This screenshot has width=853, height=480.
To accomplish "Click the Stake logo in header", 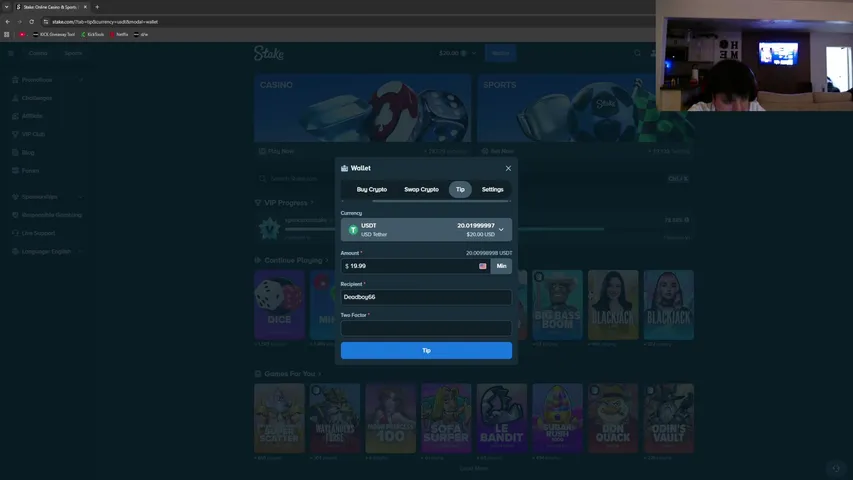I will (269, 53).
